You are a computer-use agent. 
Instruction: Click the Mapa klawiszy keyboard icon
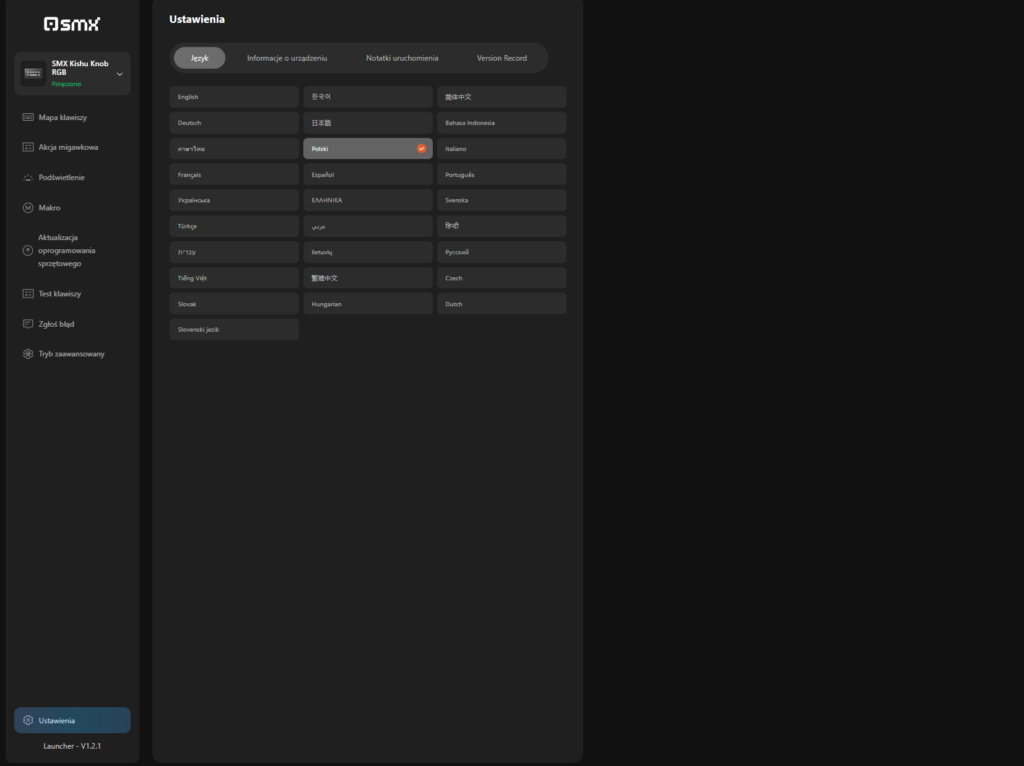tap(28, 117)
